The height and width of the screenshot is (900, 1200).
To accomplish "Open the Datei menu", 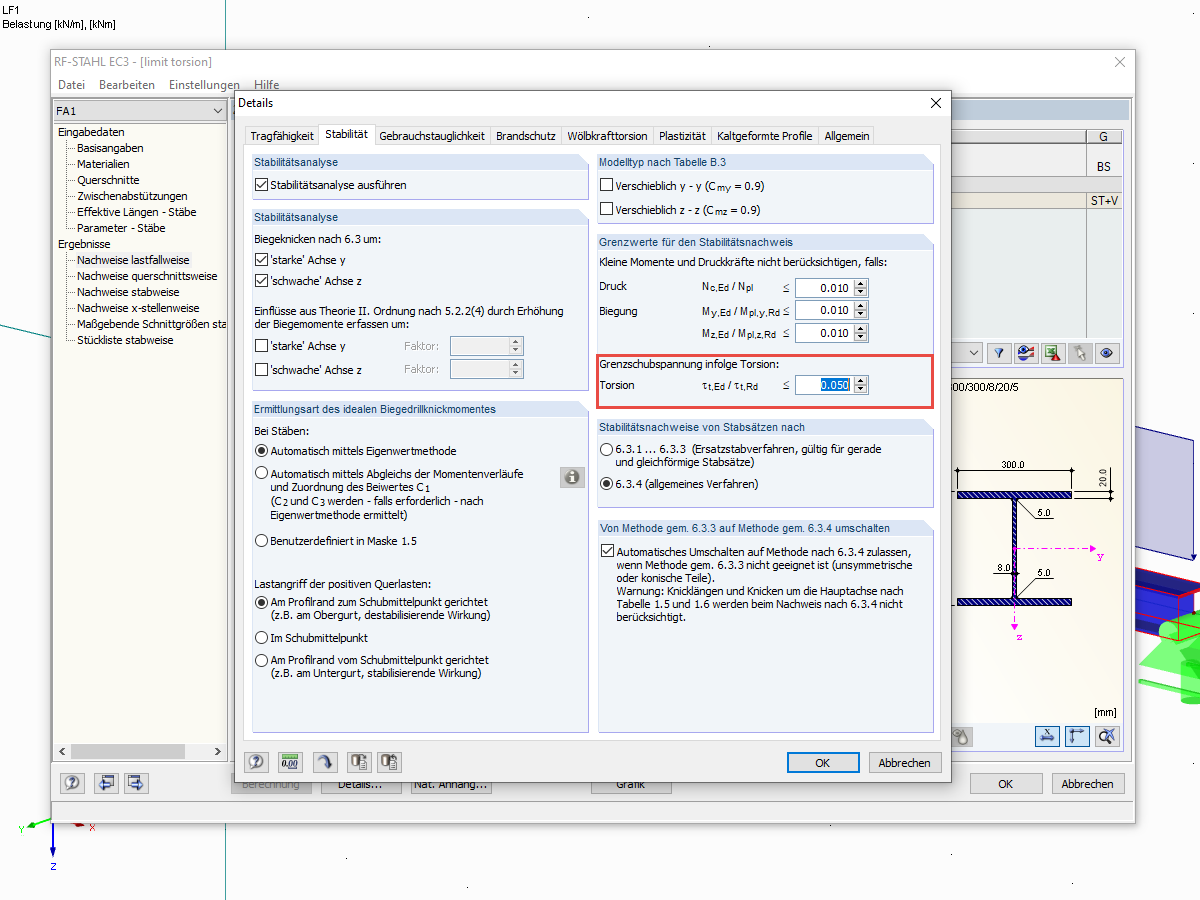I will pyautogui.click(x=72, y=85).
